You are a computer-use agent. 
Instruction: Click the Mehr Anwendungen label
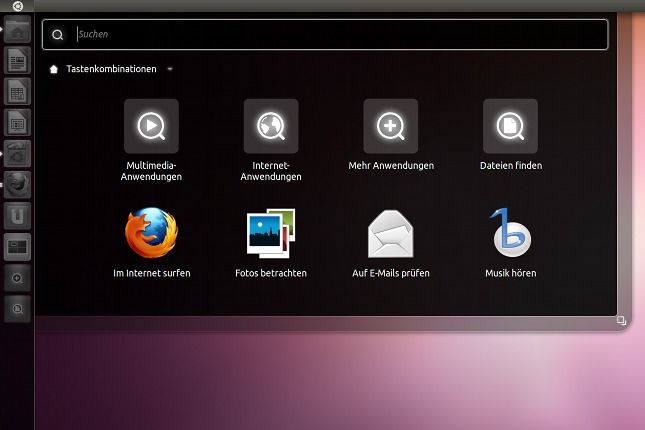tap(391, 166)
